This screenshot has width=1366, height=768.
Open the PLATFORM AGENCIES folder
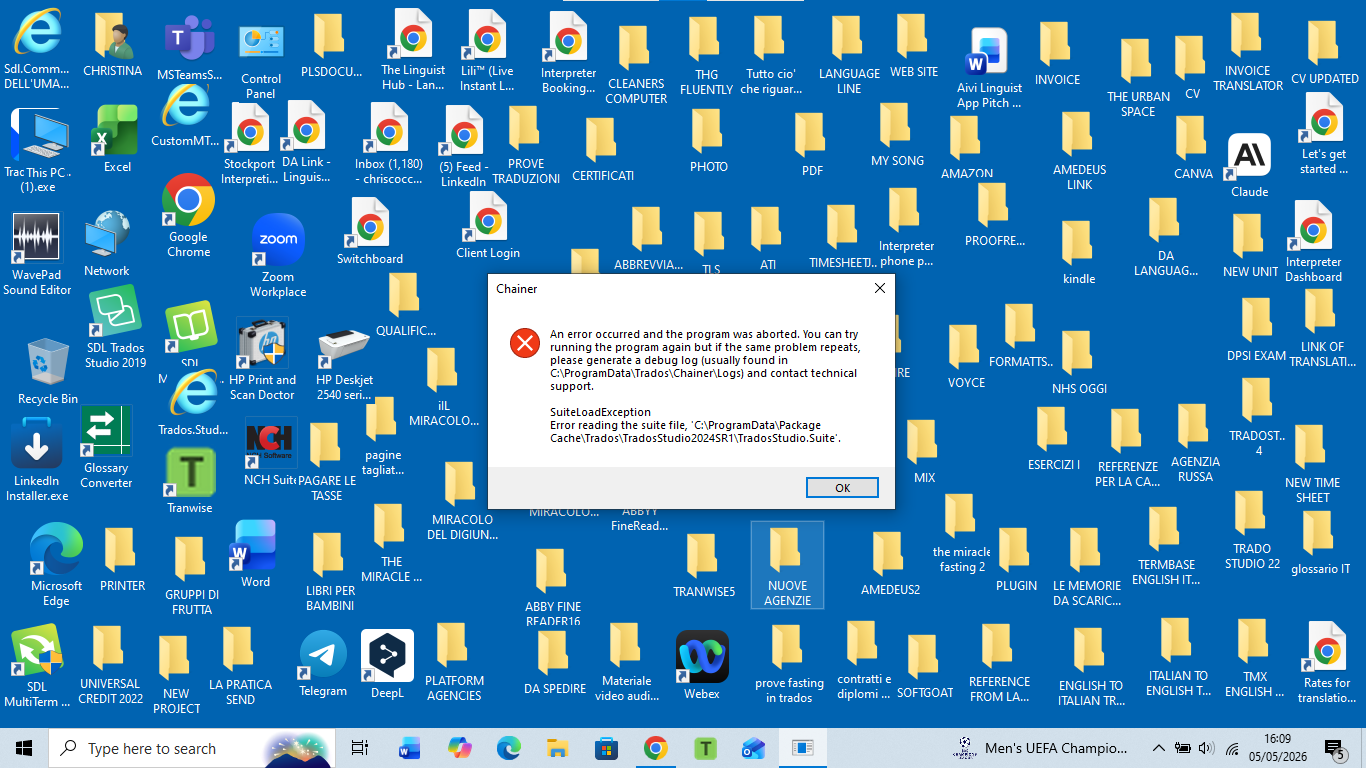[x=454, y=663]
